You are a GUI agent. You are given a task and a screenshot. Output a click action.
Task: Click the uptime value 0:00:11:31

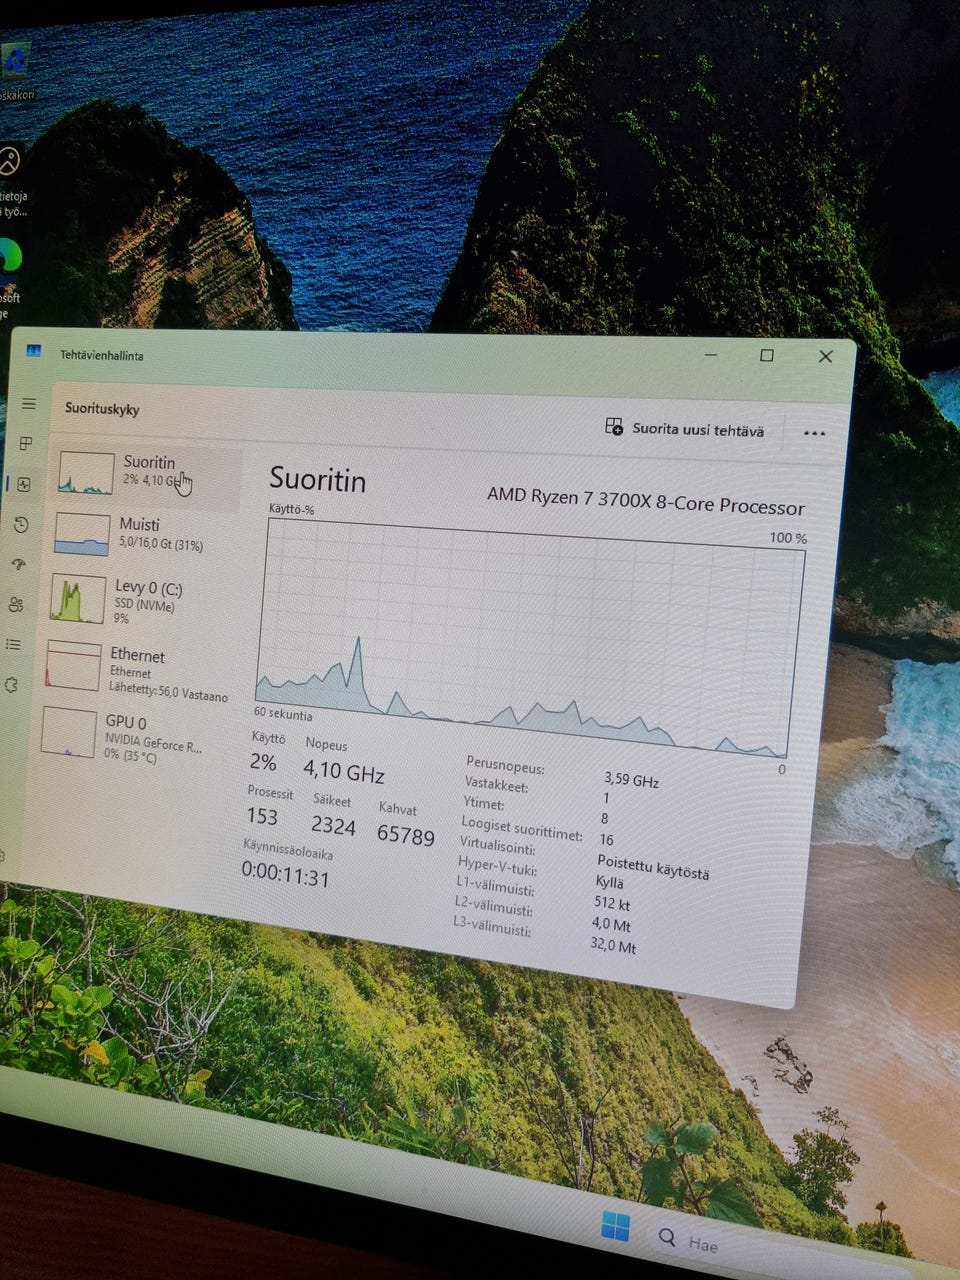click(x=285, y=877)
